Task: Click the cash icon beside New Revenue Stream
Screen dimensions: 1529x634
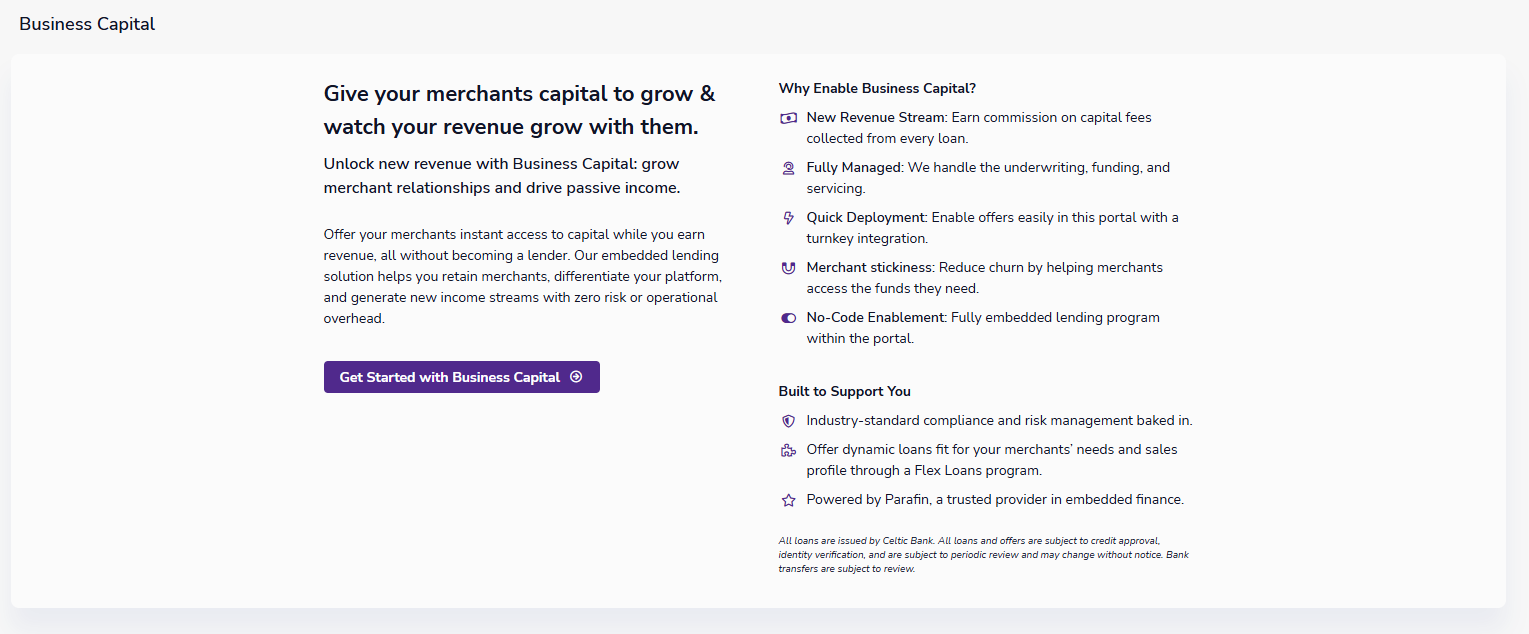Action: [788, 118]
